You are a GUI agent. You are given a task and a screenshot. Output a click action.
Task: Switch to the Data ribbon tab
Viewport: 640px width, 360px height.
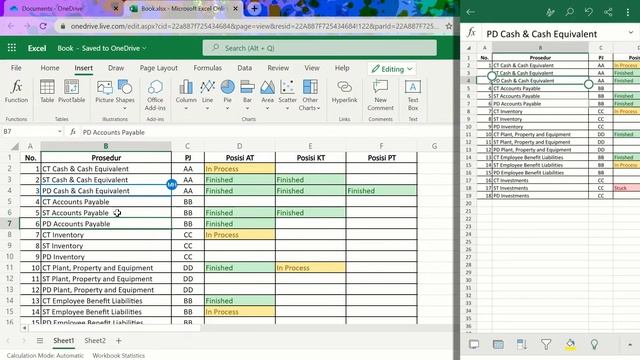244,68
